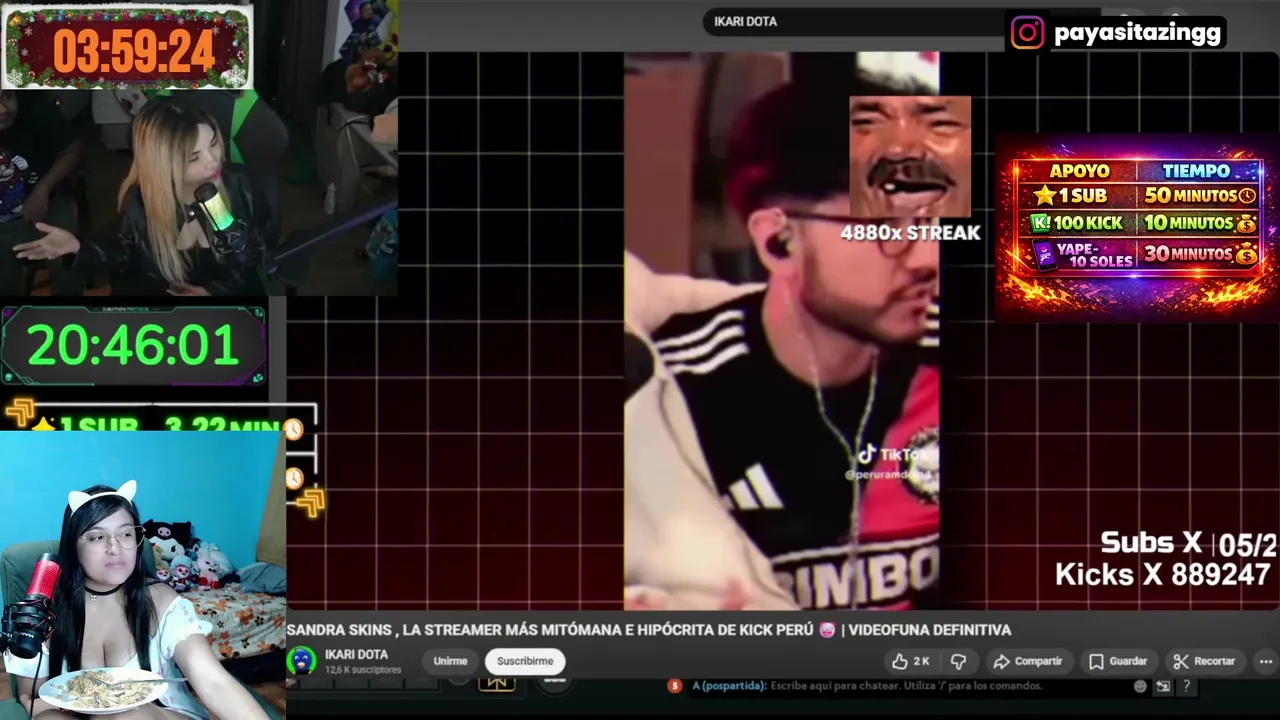1280x720 pixels.
Task: Click the 4880x STREAK label
Action: click(x=910, y=233)
